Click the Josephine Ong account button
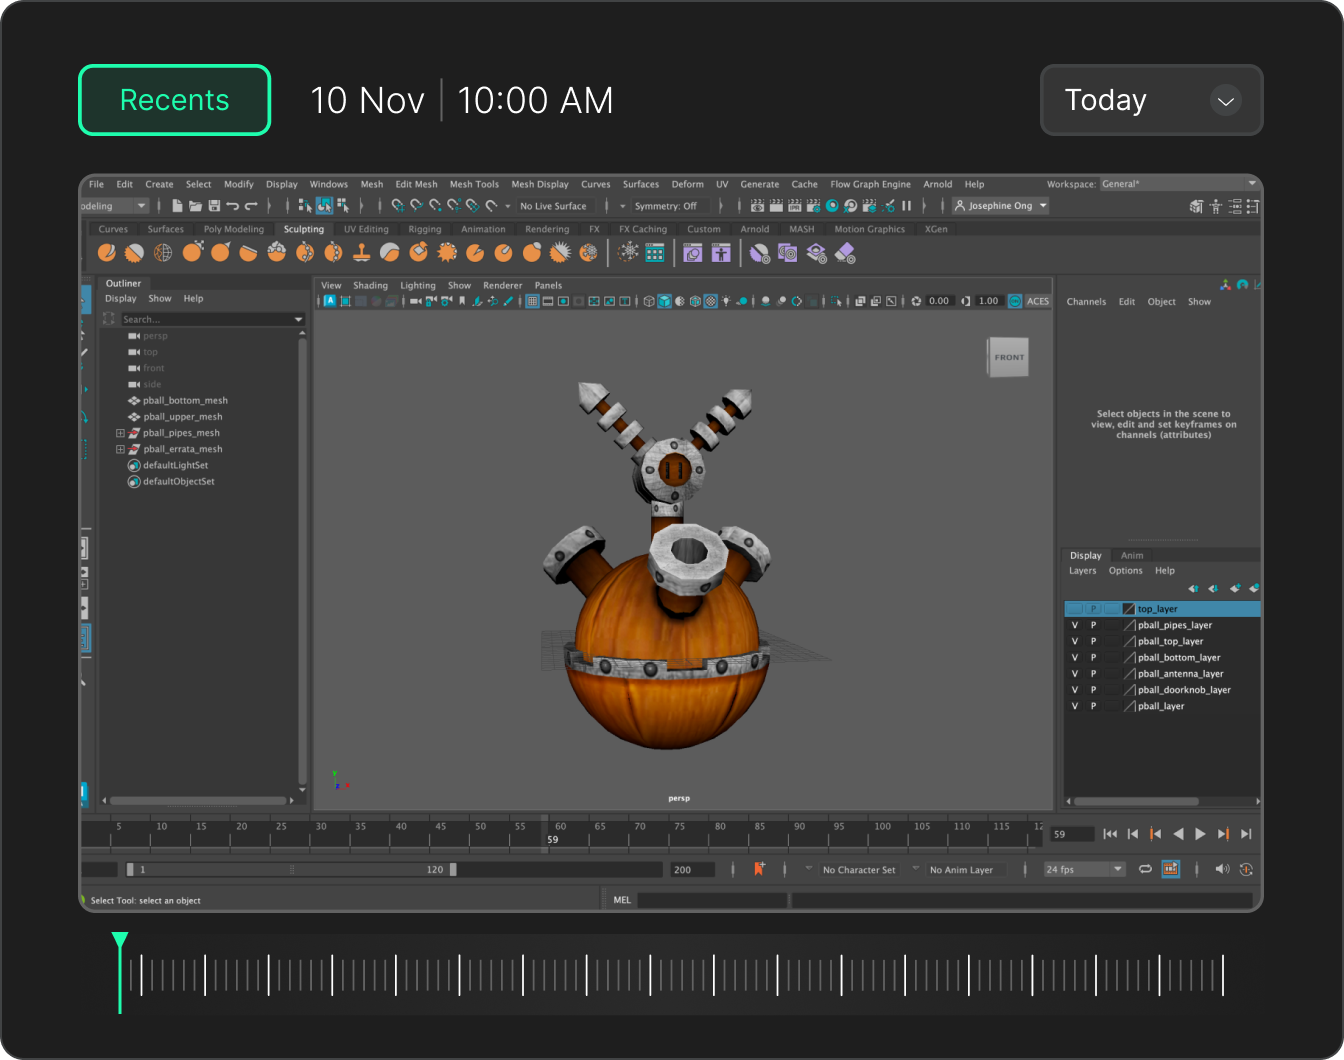The width and height of the screenshot is (1344, 1060). click(x=1000, y=206)
